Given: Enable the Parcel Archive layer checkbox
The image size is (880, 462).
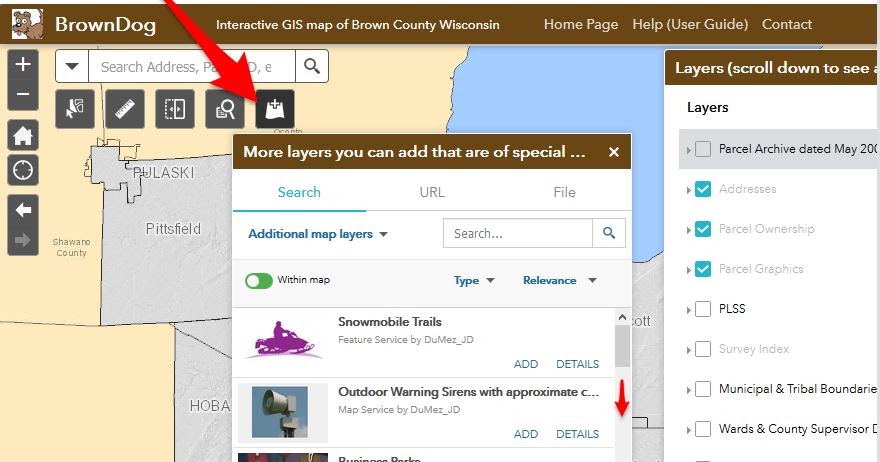Looking at the screenshot, I should coord(703,149).
